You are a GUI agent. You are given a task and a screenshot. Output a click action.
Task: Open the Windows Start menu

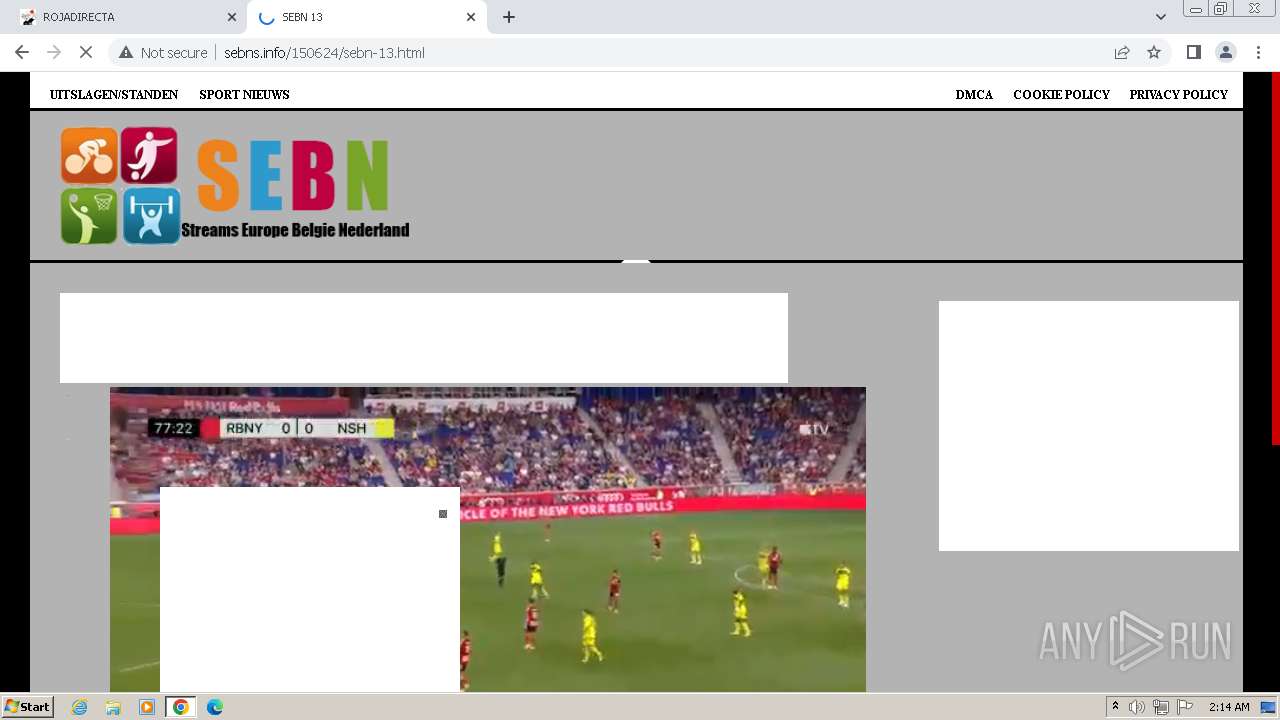pyautogui.click(x=27, y=707)
